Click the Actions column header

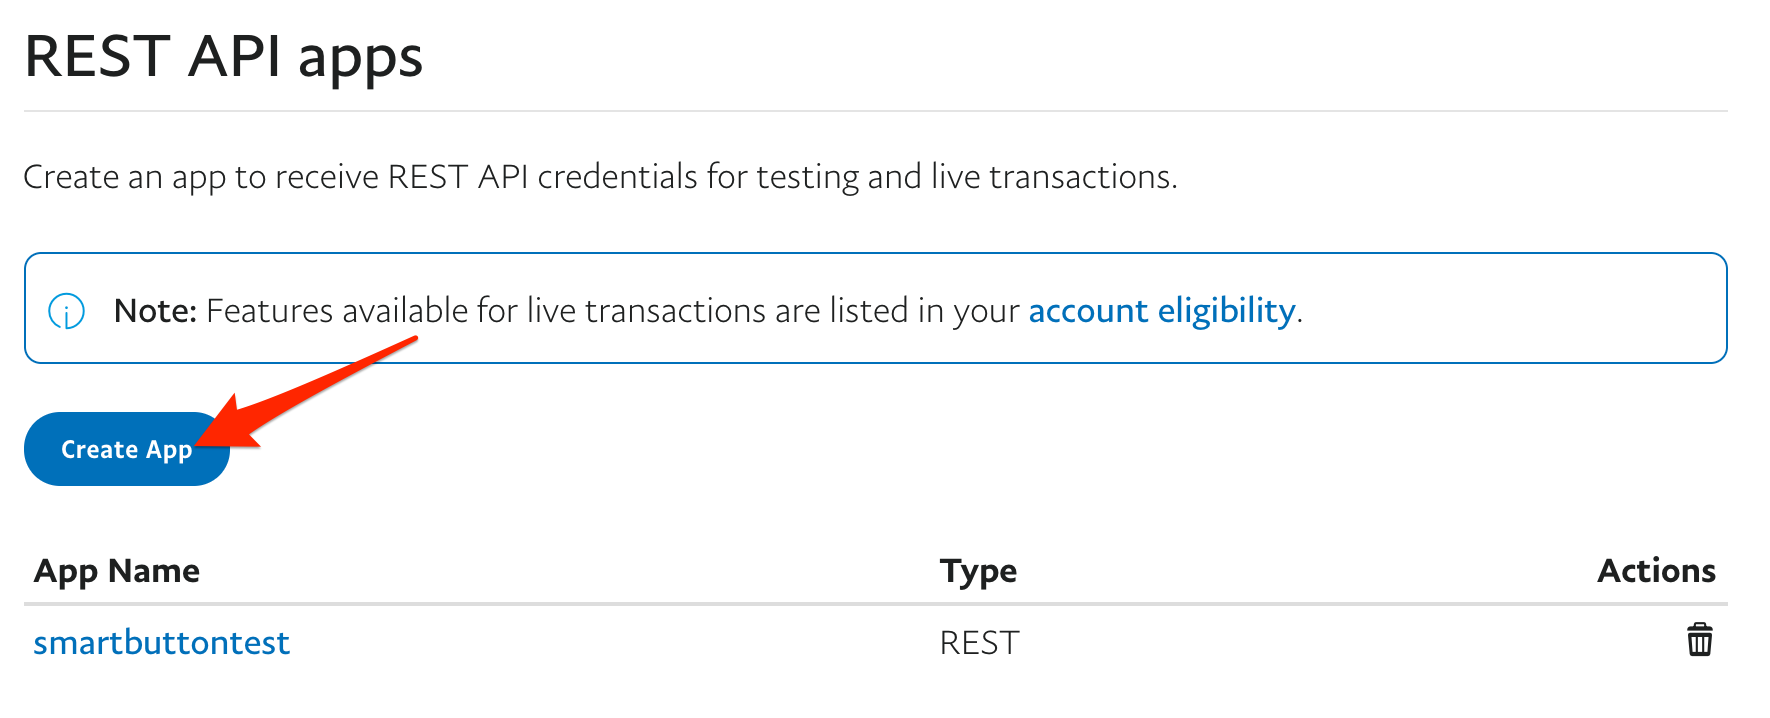(x=1656, y=571)
